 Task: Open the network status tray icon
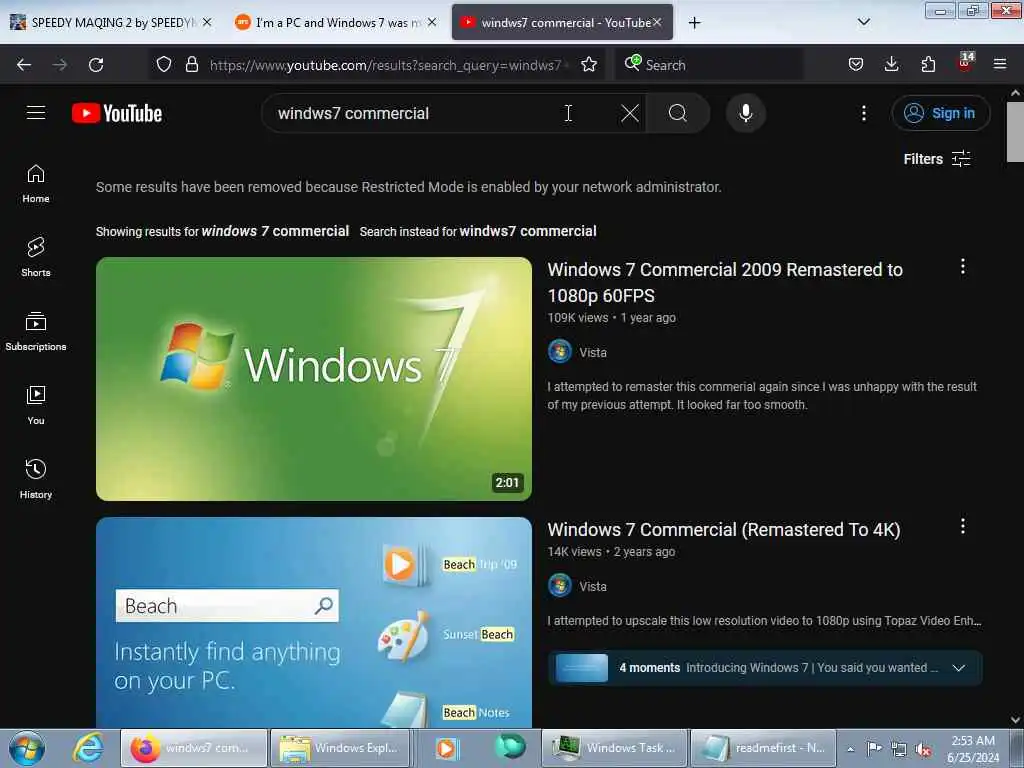click(899, 749)
